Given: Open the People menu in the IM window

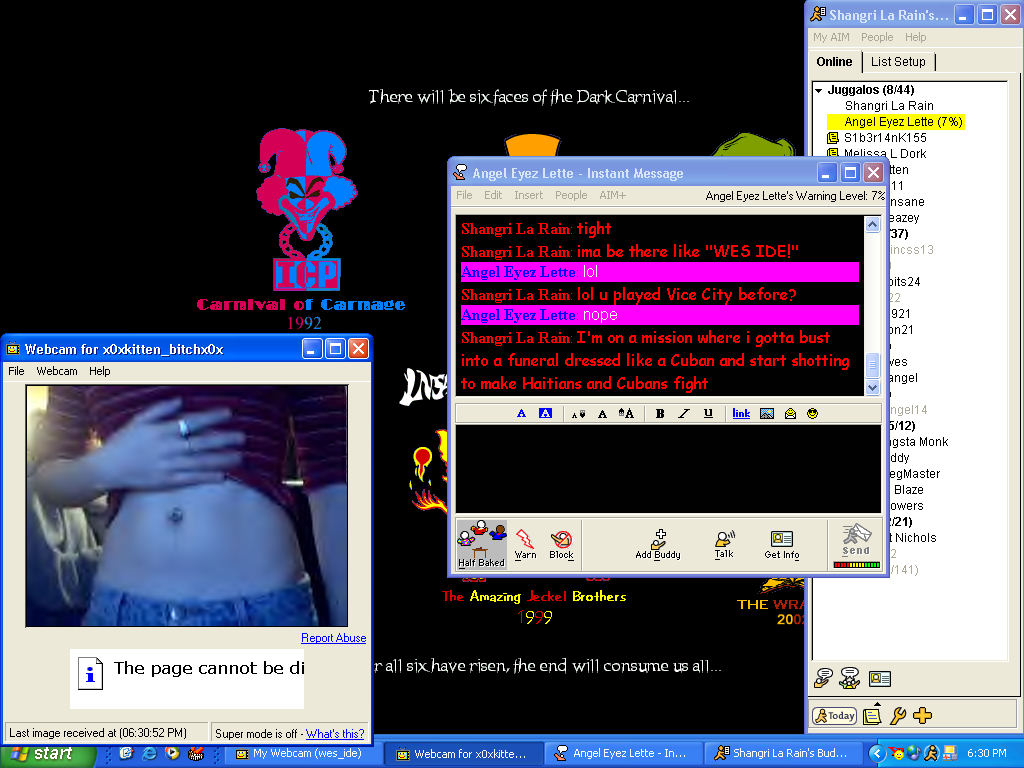Looking at the screenshot, I should click(x=571, y=195).
